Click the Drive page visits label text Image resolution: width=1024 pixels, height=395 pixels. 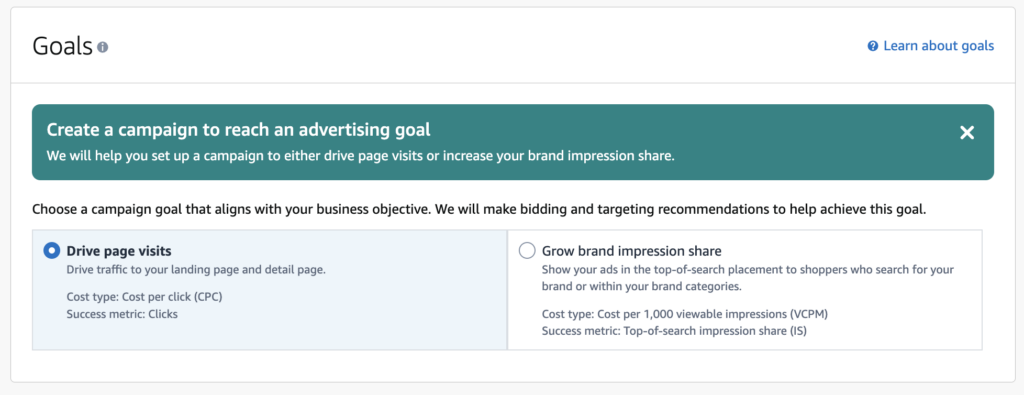(120, 251)
